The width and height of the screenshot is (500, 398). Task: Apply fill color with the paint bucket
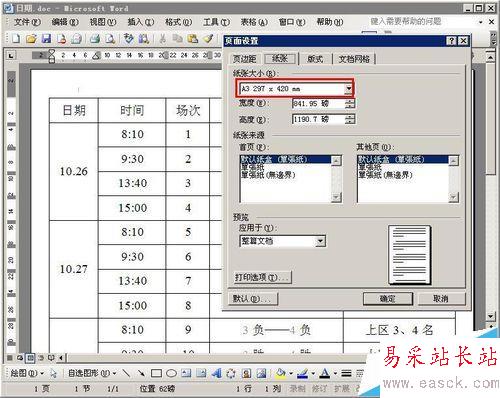click(x=281, y=373)
